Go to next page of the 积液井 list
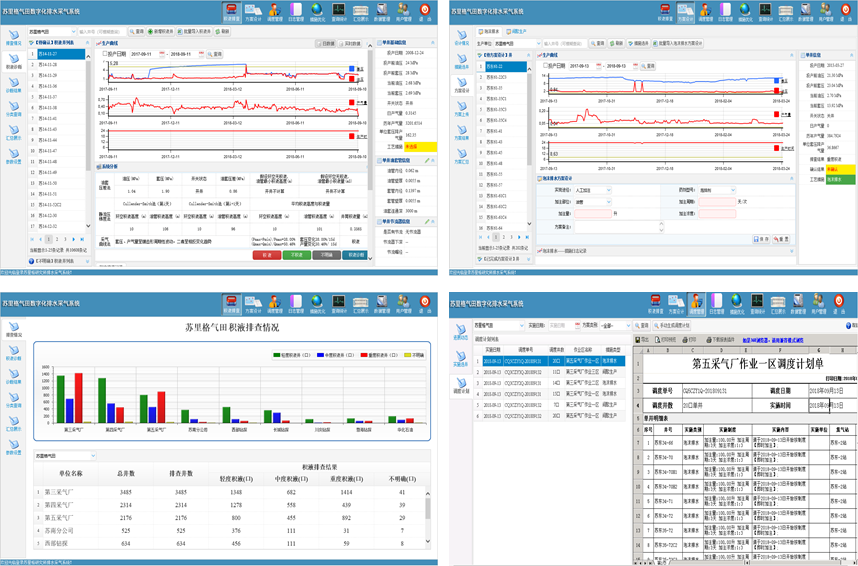Viewport: 858px width, 566px height. point(73,239)
